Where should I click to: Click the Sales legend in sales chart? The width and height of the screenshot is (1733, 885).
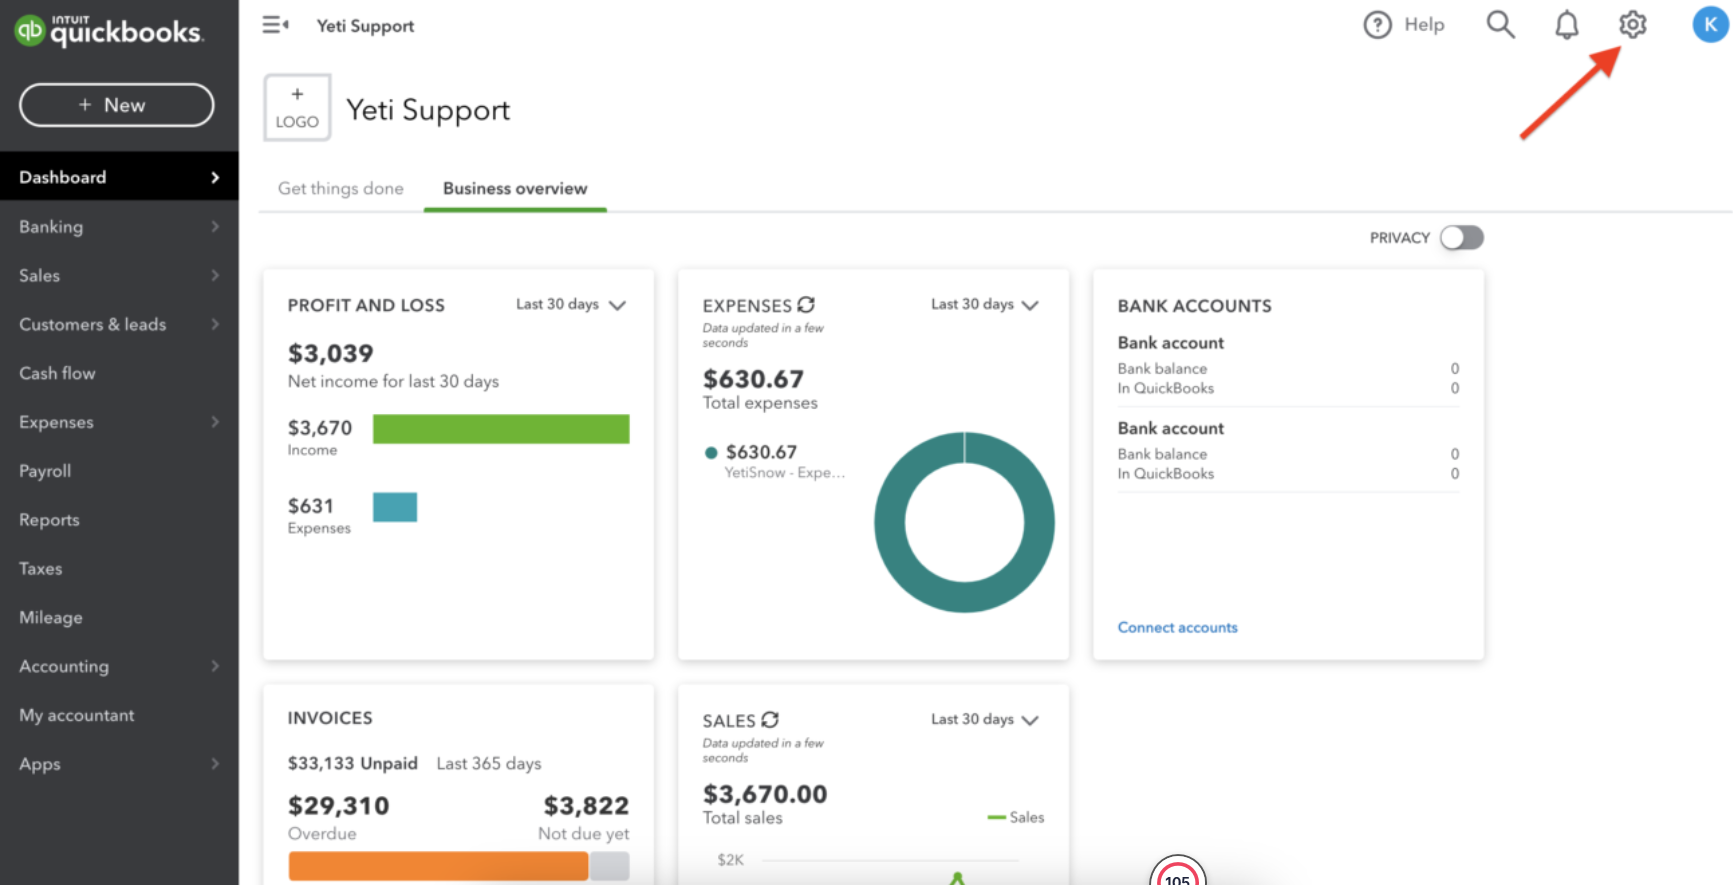pos(1016,817)
